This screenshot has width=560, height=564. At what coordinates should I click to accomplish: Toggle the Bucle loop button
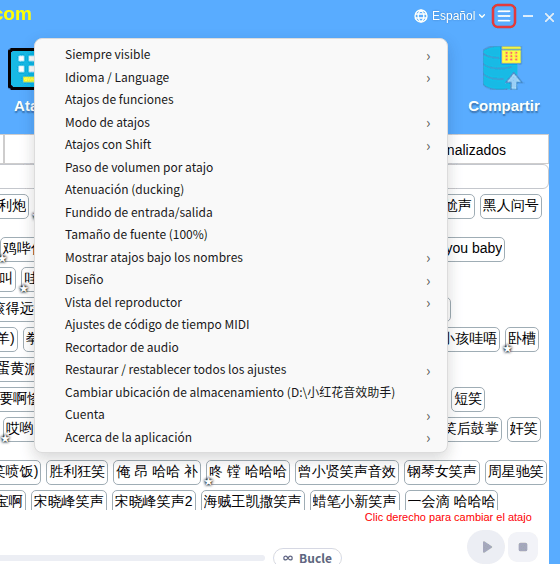[x=307, y=558]
